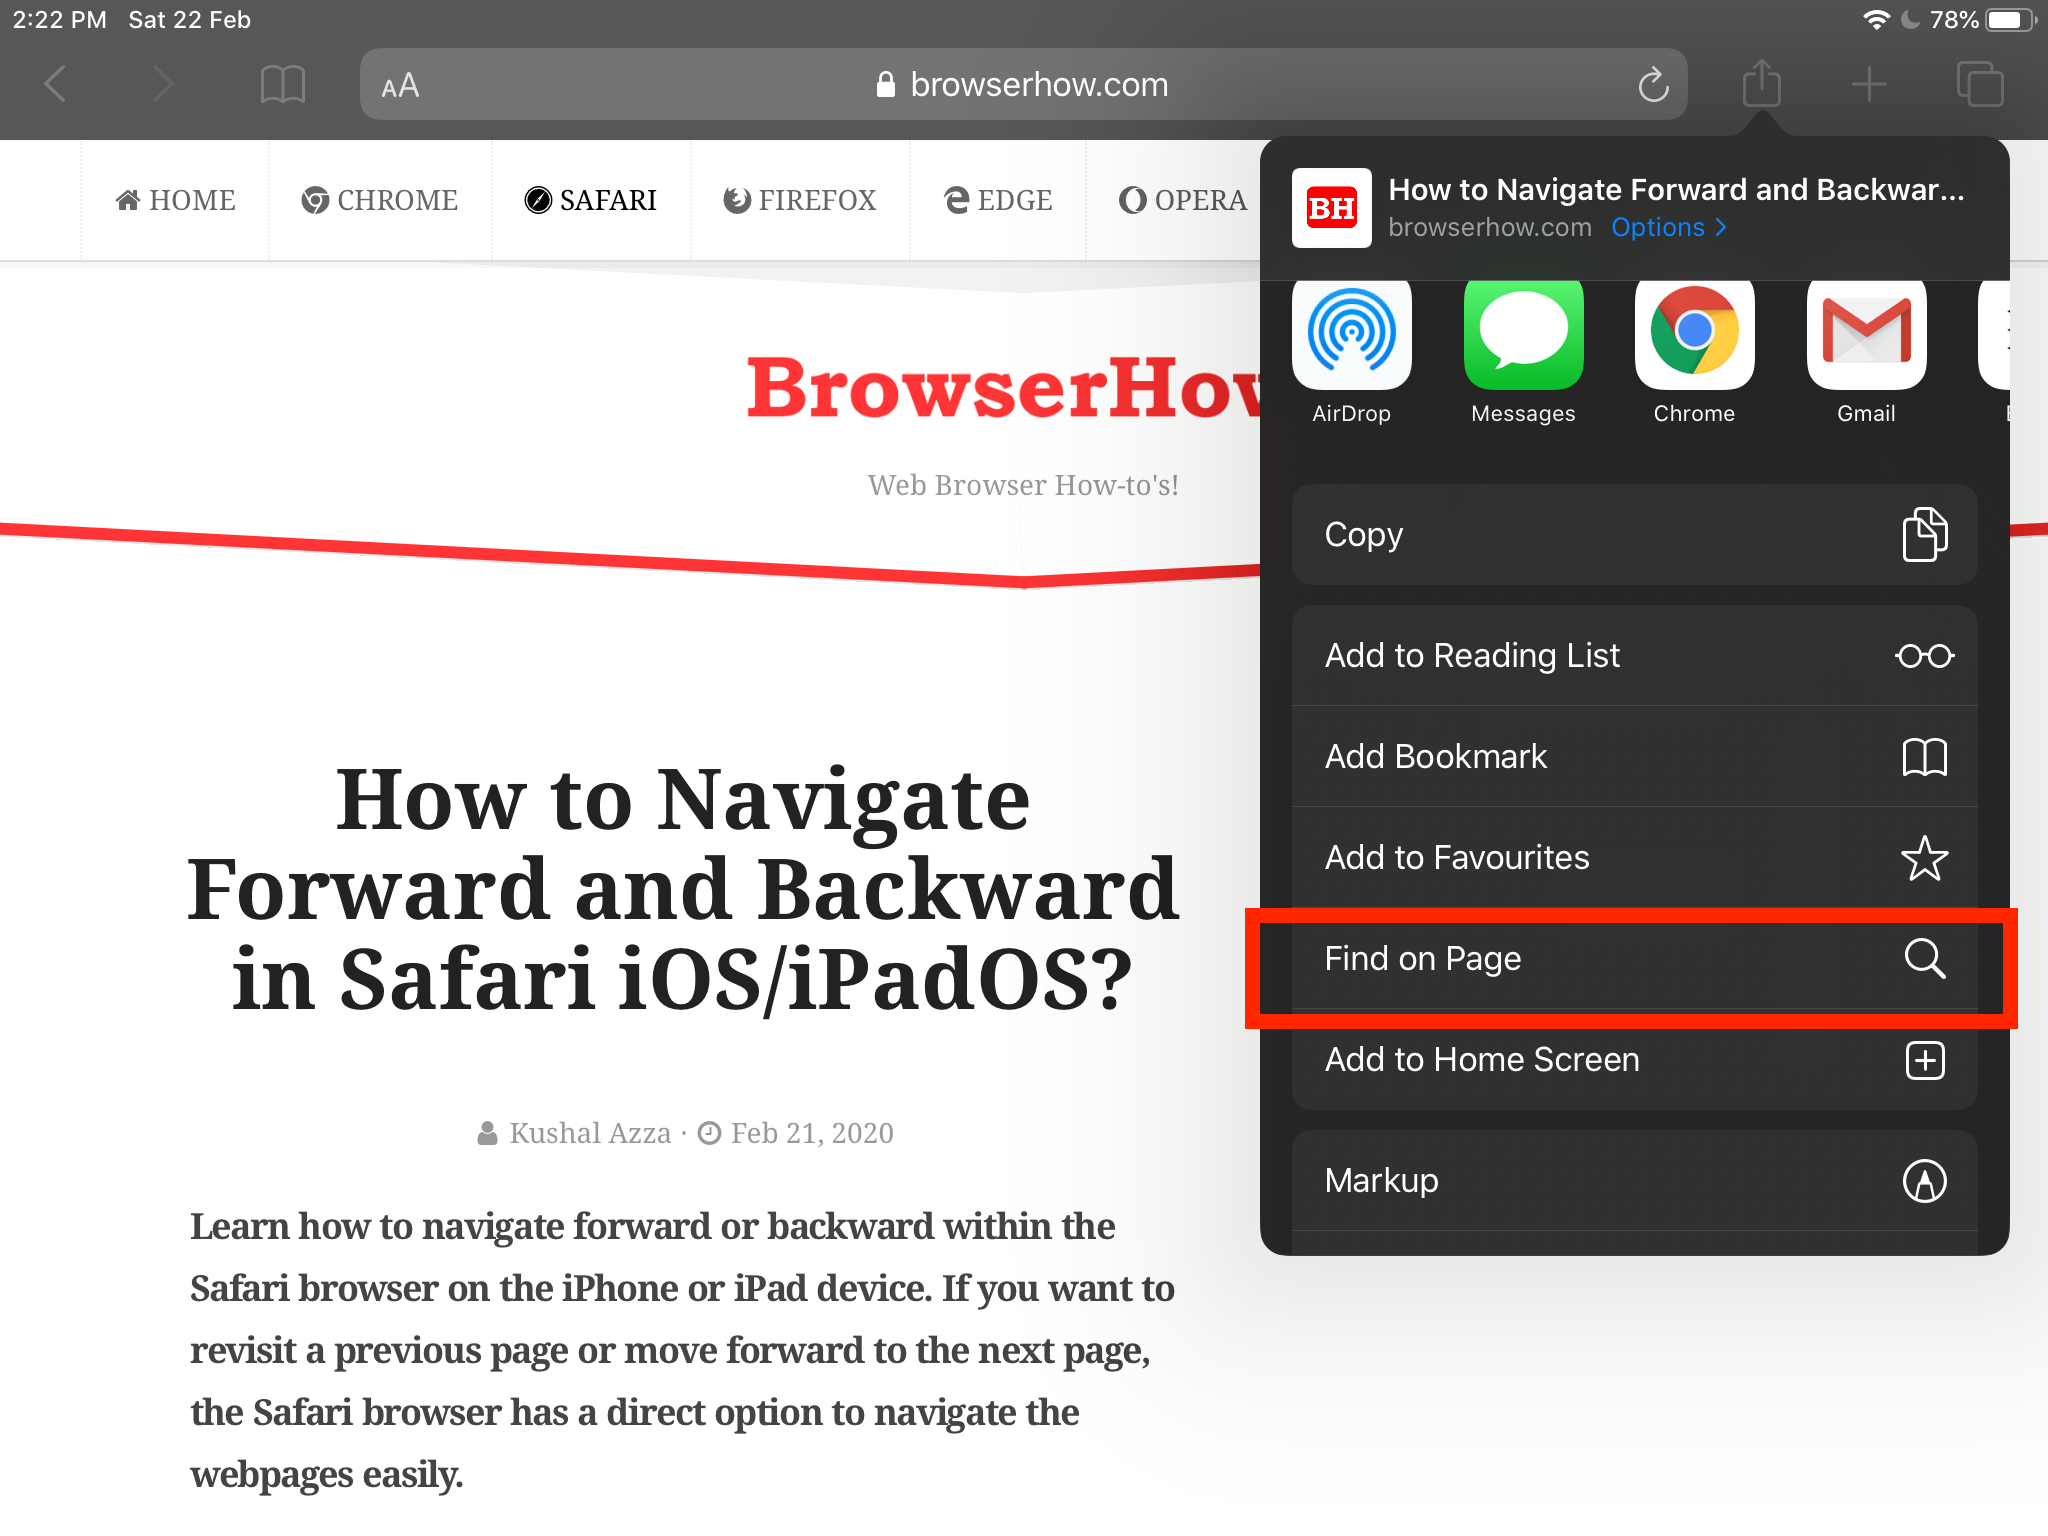2048x1536 pixels.
Task: Open the CHROME menu item
Action: click(x=380, y=200)
